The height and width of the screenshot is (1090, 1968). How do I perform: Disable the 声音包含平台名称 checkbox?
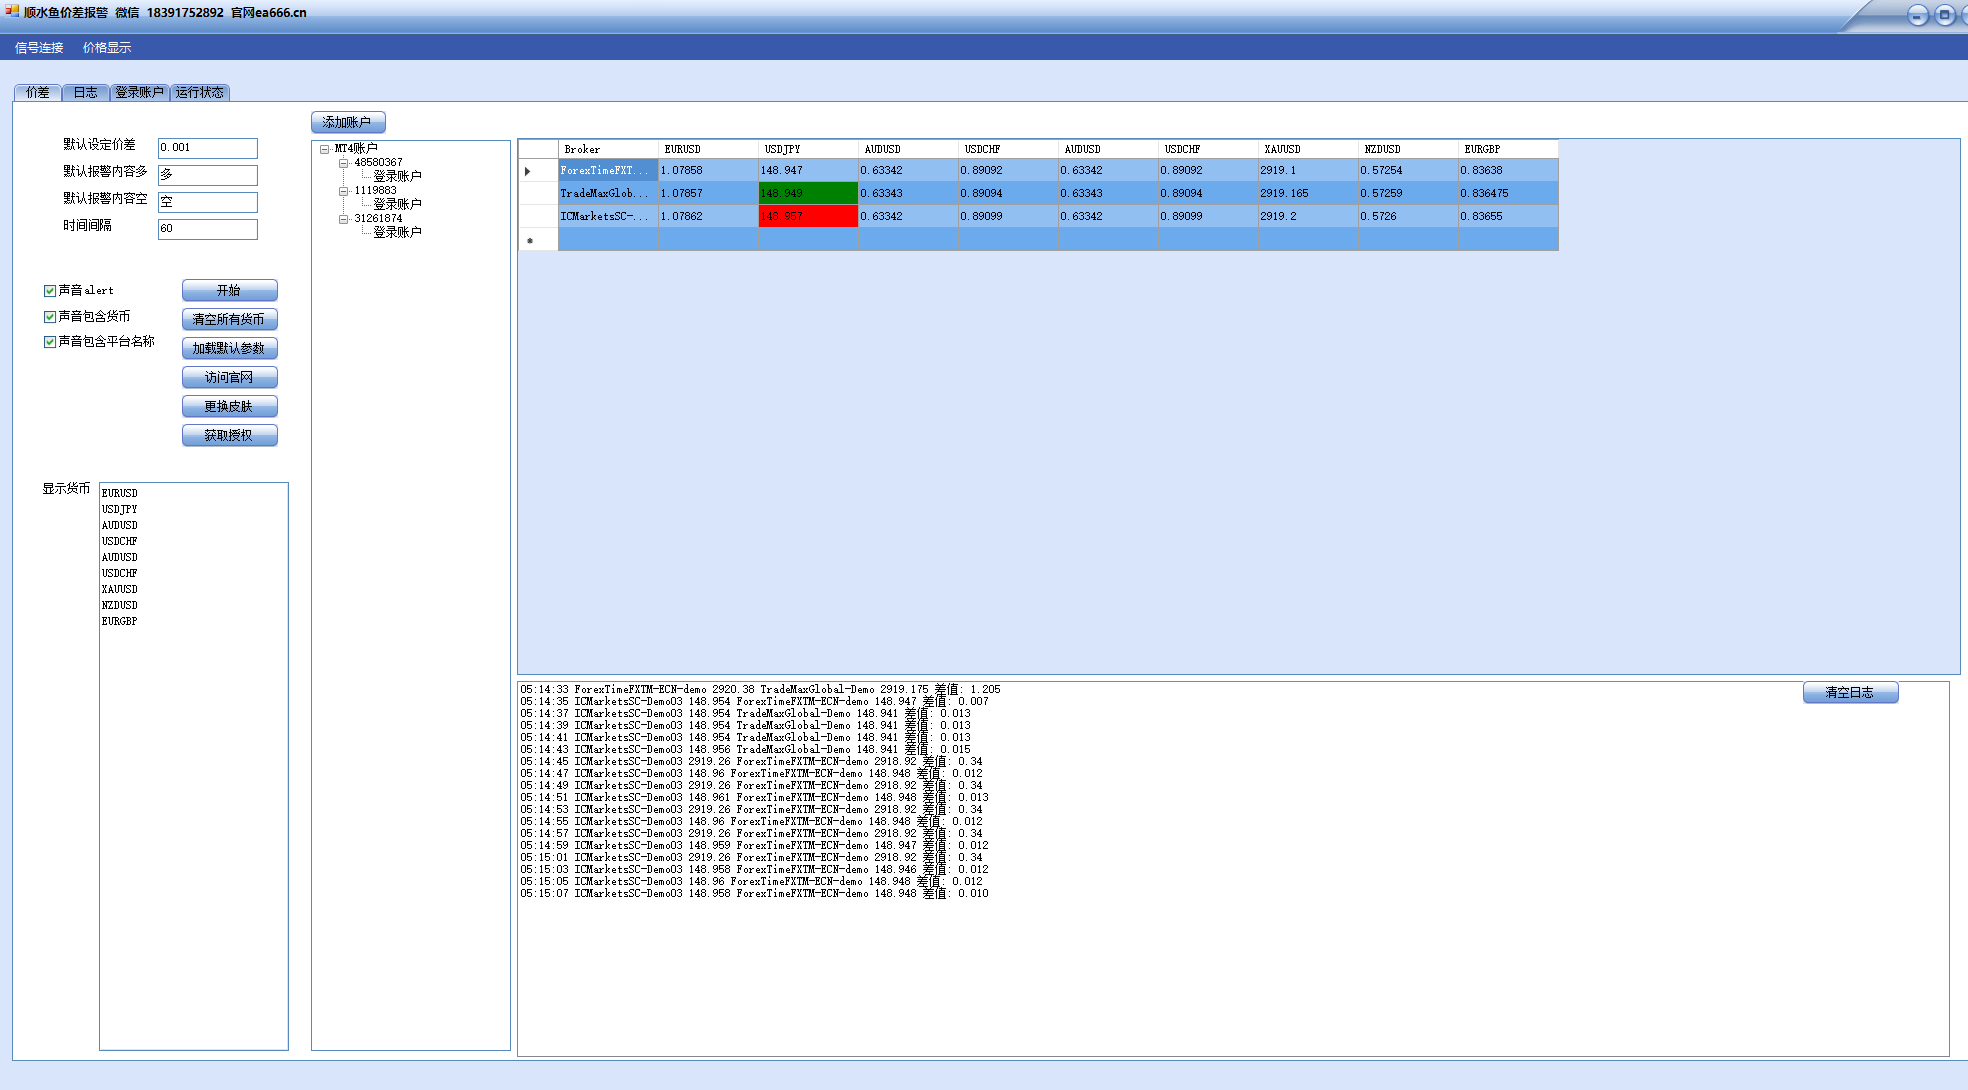50,342
